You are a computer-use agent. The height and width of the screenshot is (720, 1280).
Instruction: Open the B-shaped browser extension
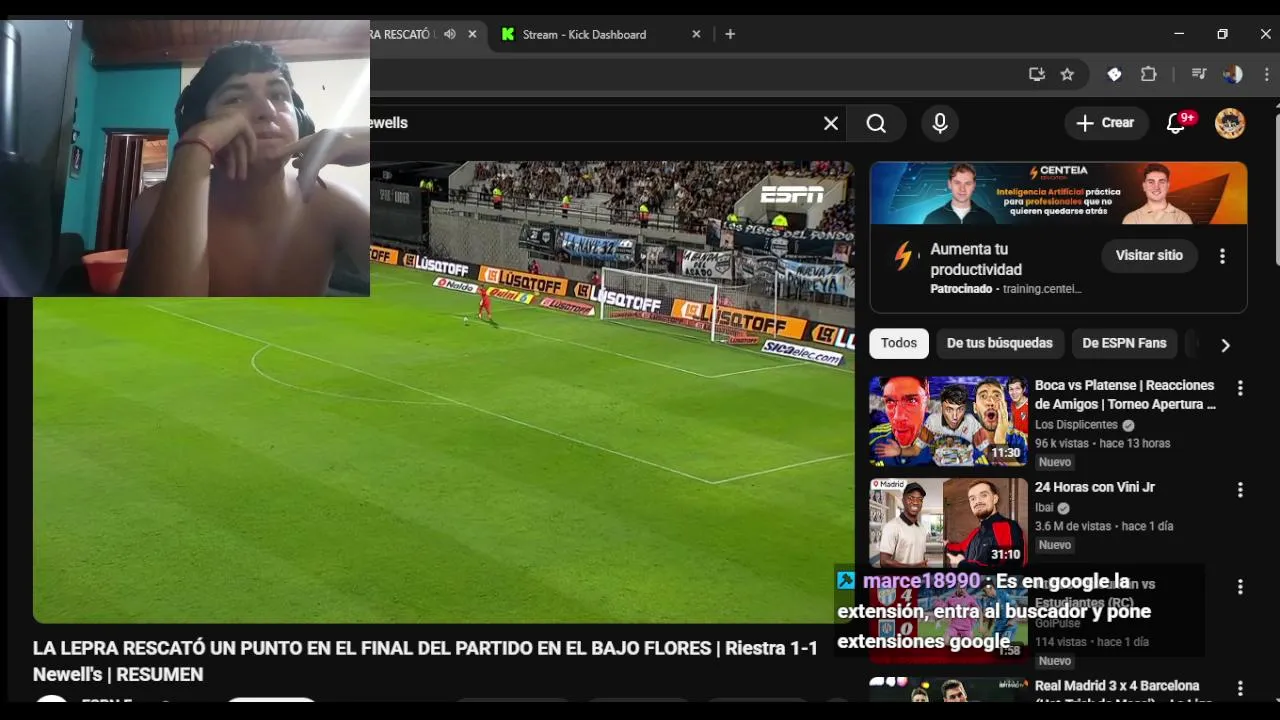click(1114, 74)
